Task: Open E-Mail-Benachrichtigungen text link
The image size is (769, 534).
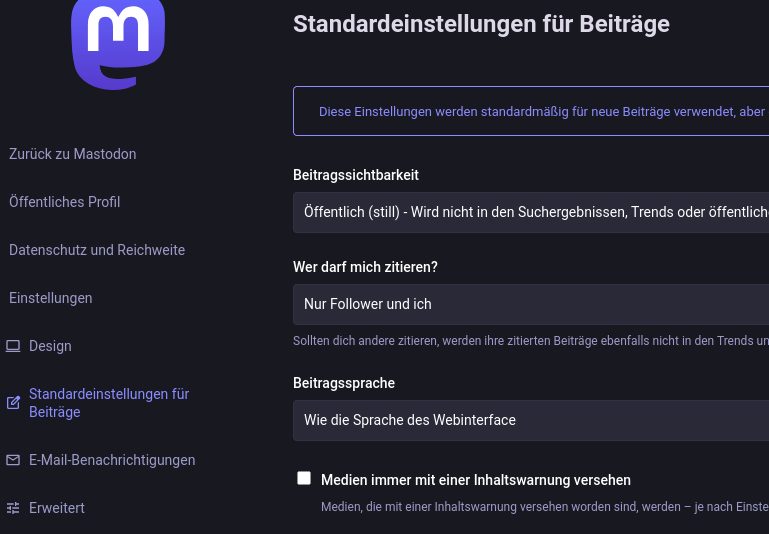Action: point(112,460)
